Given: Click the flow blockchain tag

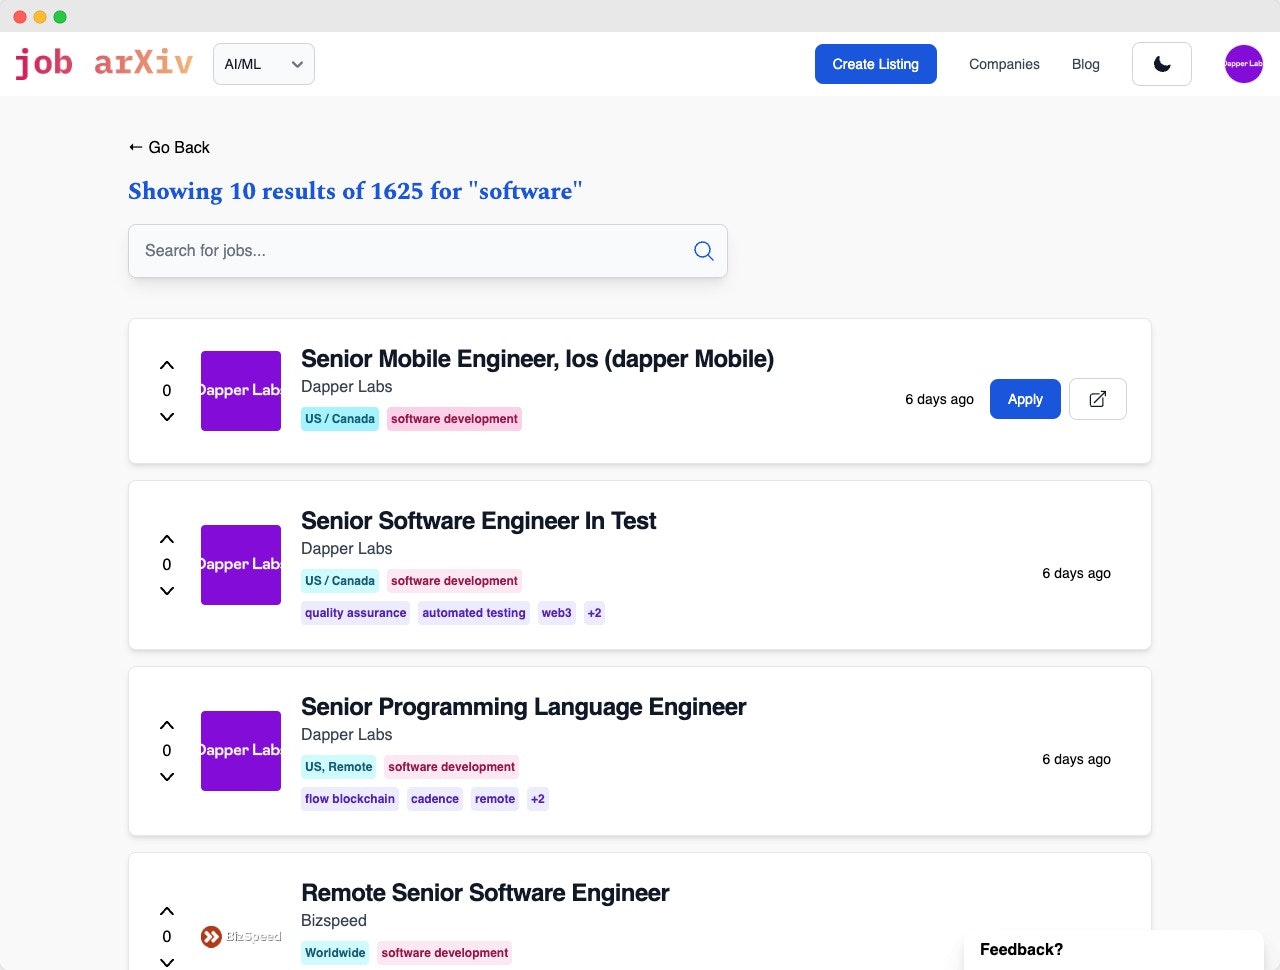Looking at the screenshot, I should [x=350, y=799].
